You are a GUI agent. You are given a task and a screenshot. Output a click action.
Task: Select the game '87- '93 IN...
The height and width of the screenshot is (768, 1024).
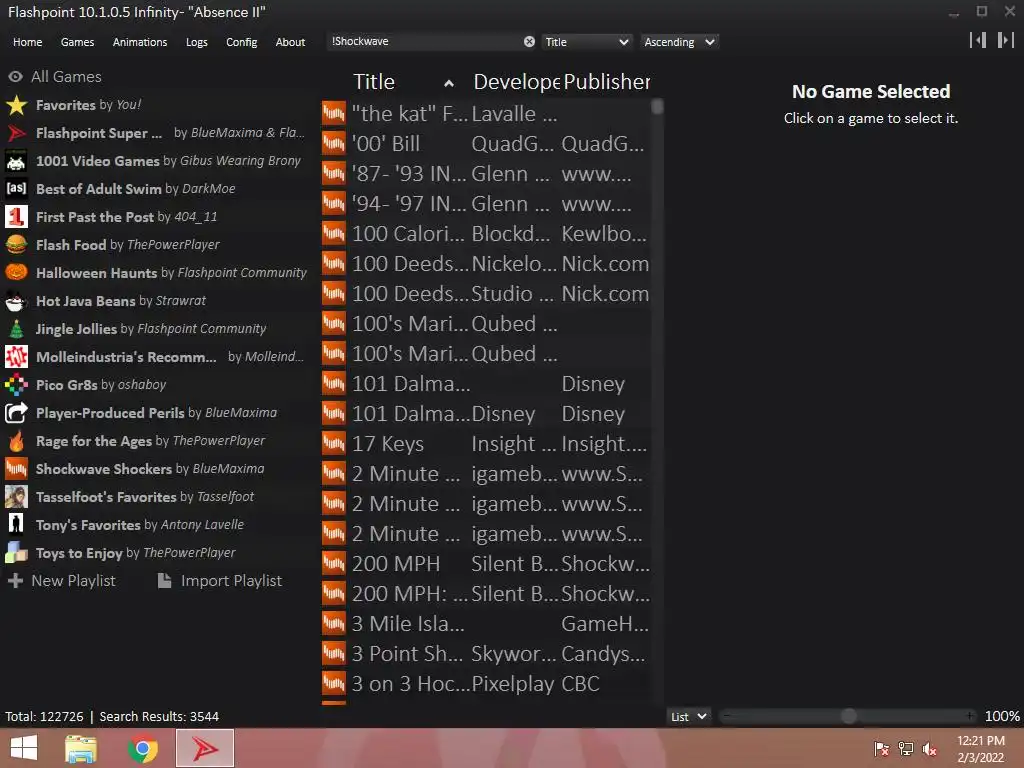[x=486, y=174]
